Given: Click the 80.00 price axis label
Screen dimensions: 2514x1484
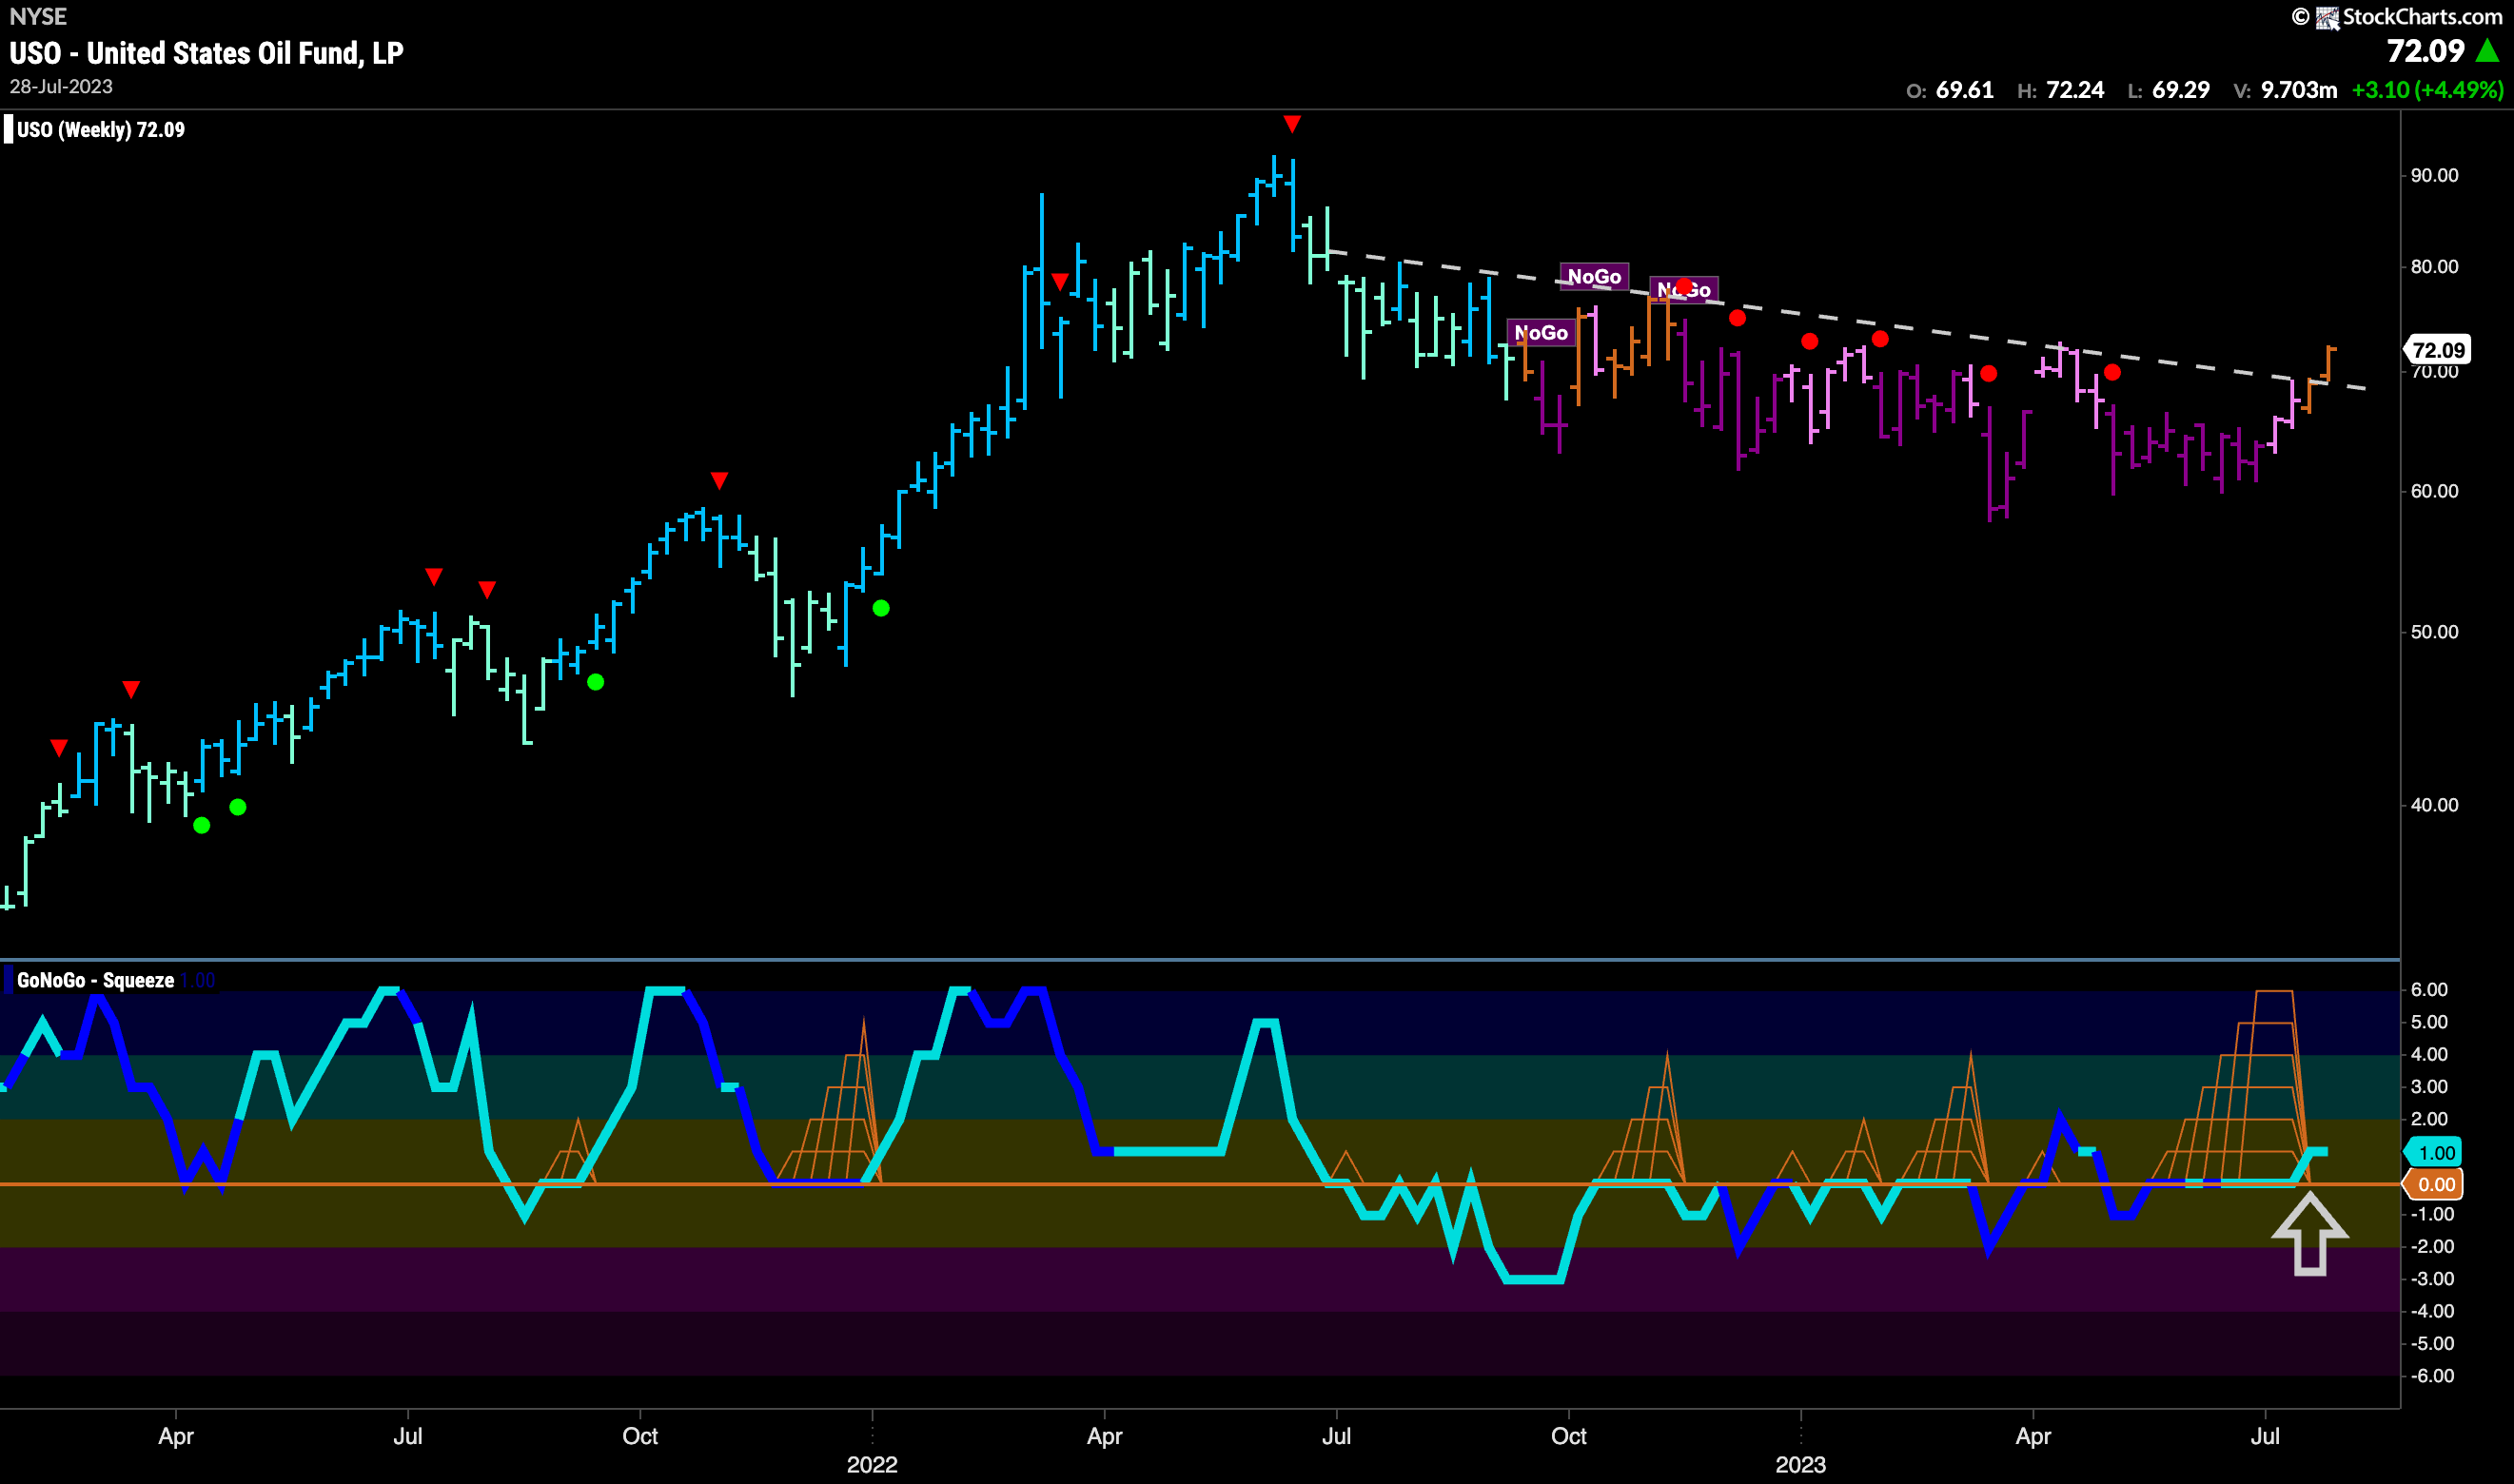Looking at the screenshot, I should click(2434, 267).
